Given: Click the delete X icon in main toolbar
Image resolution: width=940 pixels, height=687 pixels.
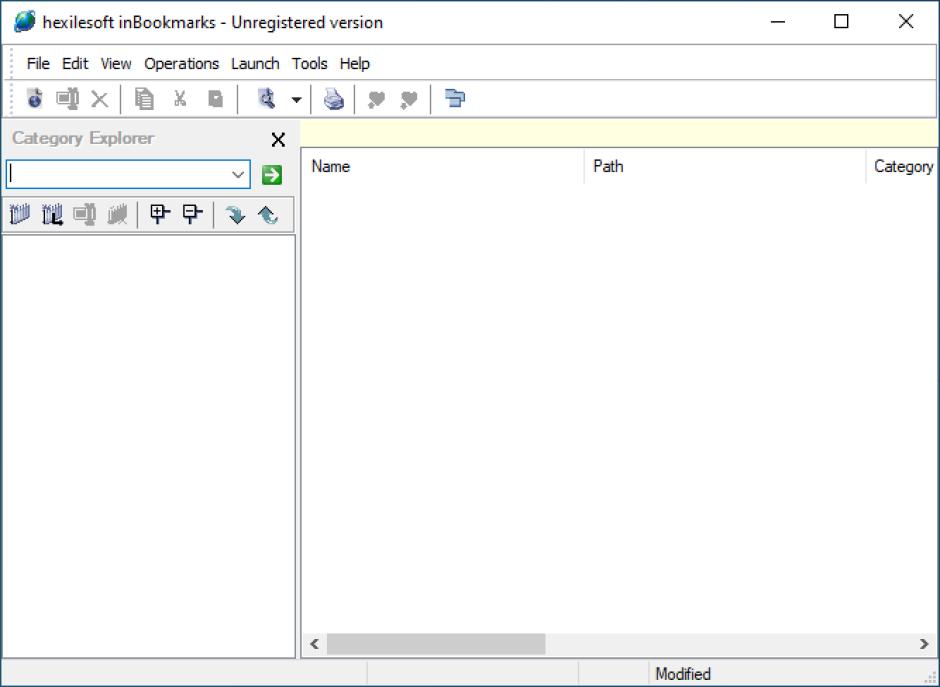Looking at the screenshot, I should pos(100,98).
